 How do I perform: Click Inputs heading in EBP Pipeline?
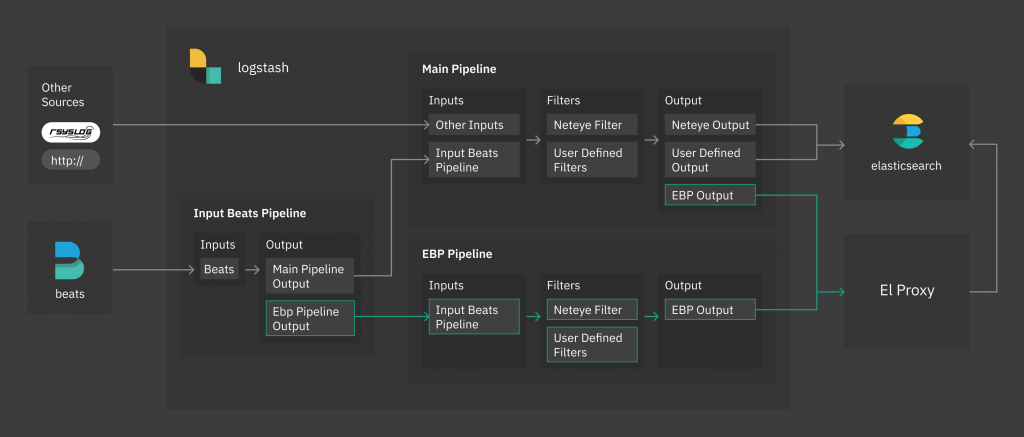446,285
